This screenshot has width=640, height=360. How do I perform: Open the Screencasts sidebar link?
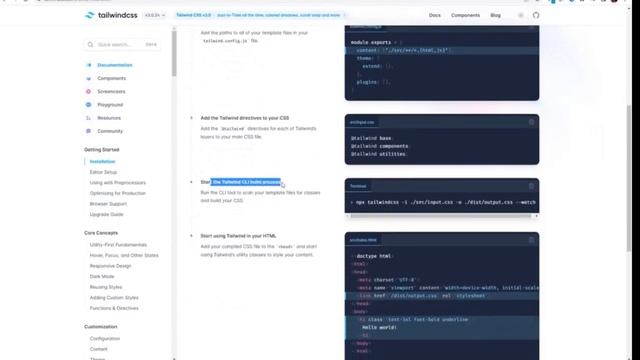click(111, 91)
